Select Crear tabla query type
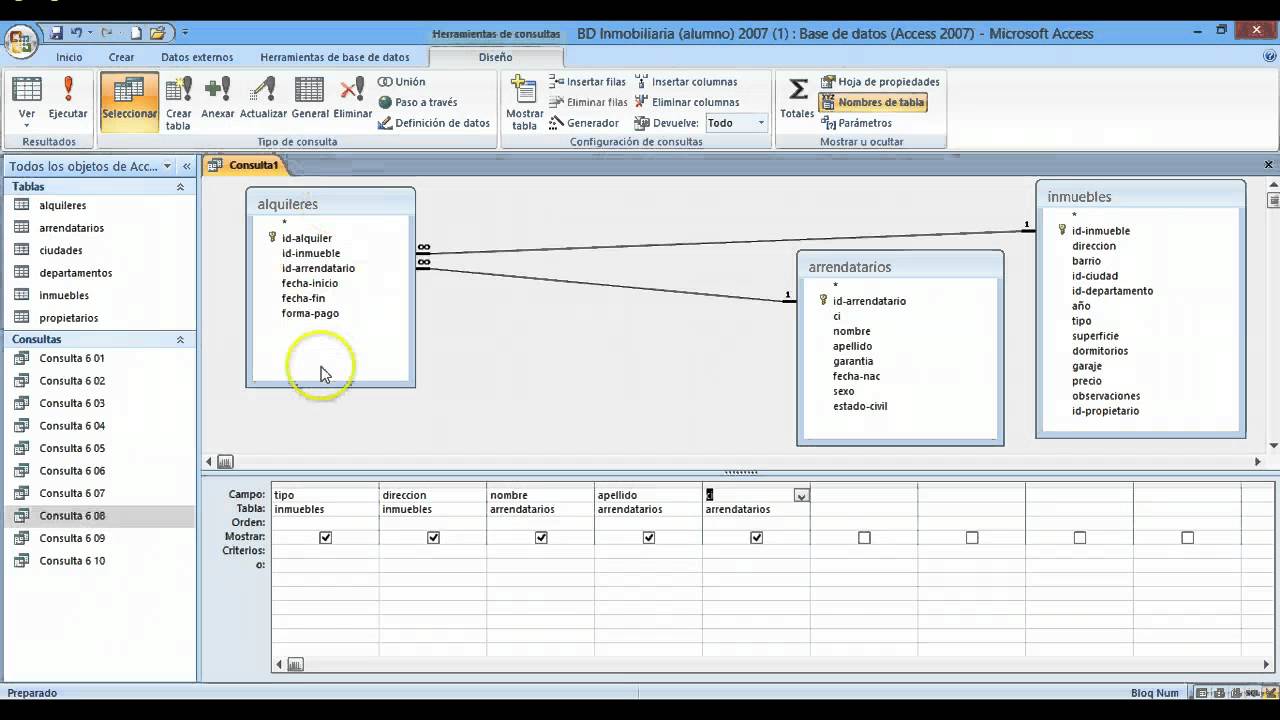Screen dimensions: 1280x720 pos(178,104)
